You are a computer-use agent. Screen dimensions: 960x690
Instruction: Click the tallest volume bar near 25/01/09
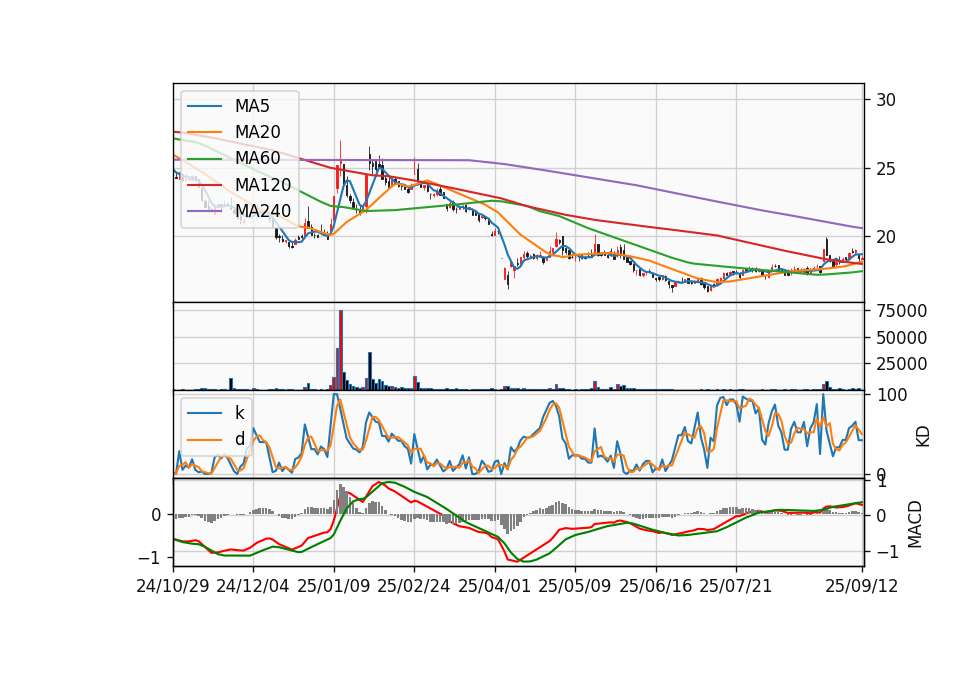click(x=341, y=350)
